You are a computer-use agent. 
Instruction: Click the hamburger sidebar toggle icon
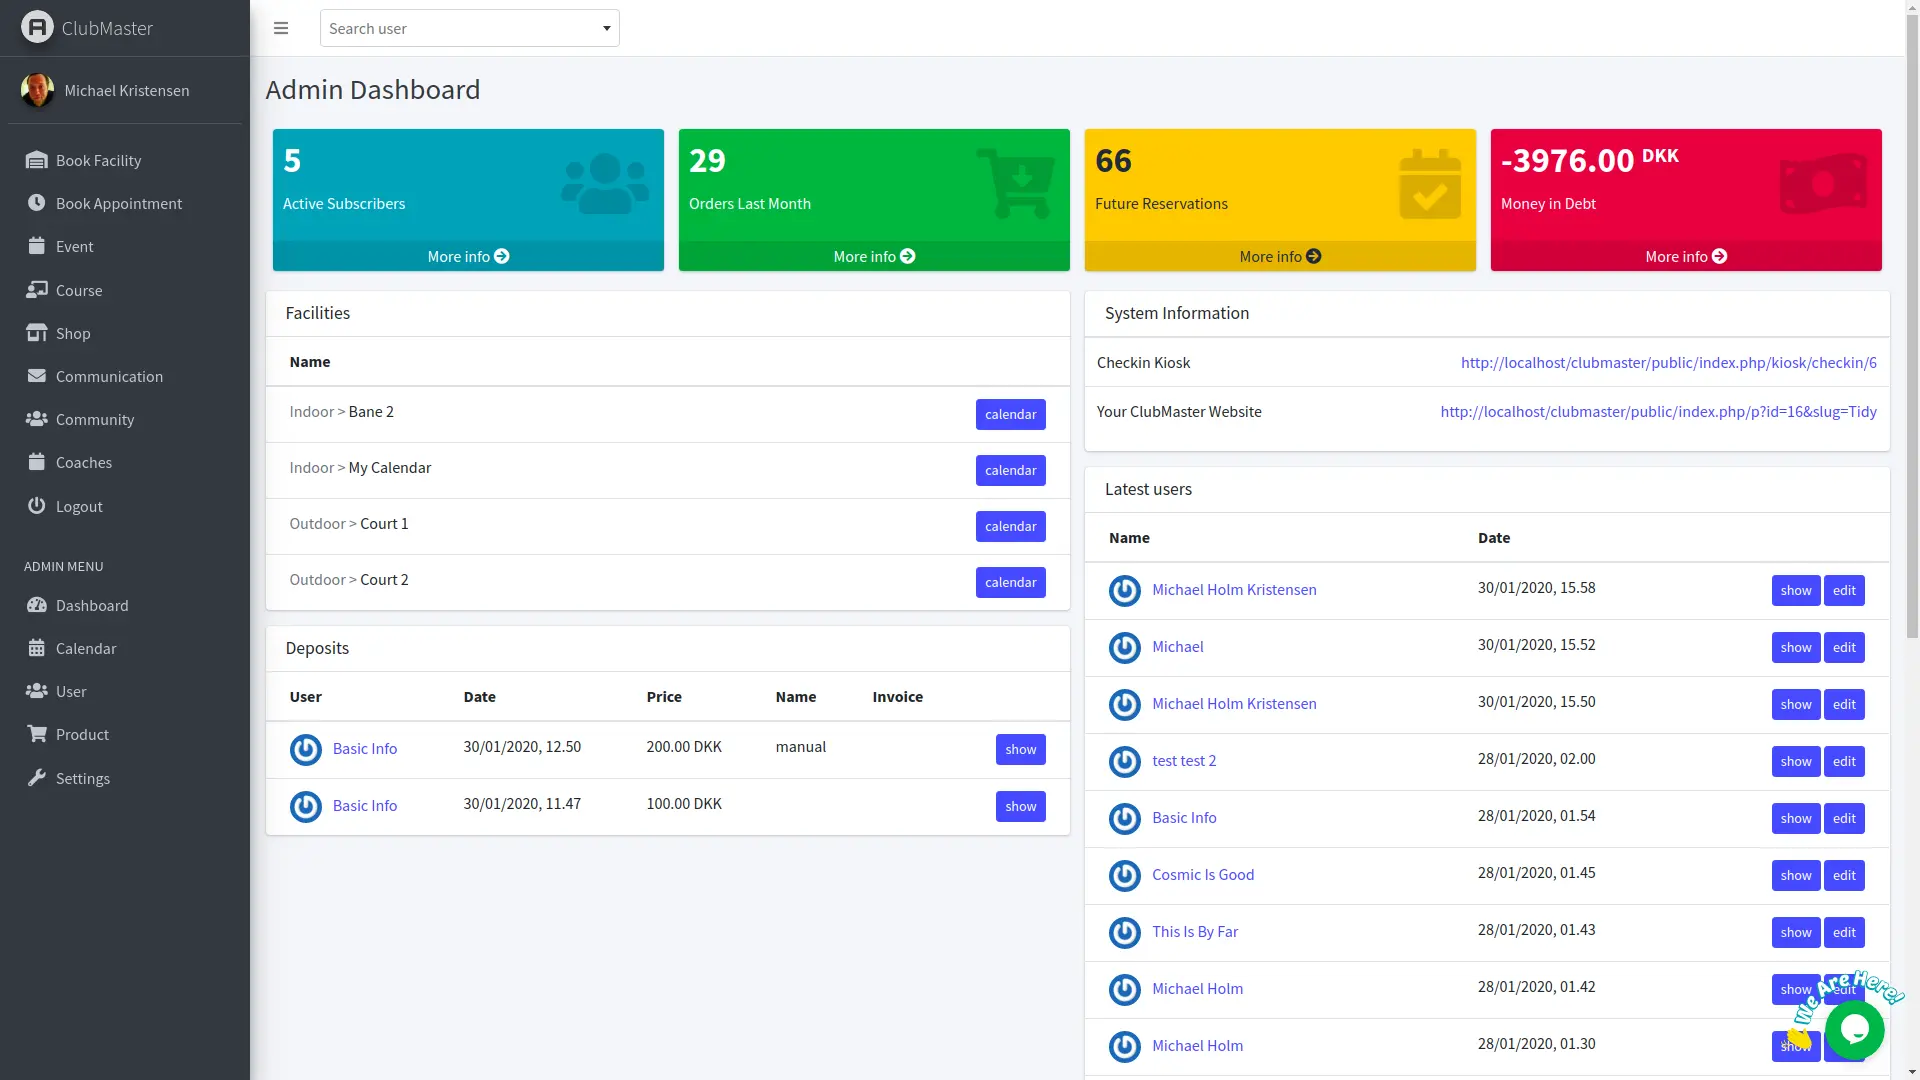point(281,28)
